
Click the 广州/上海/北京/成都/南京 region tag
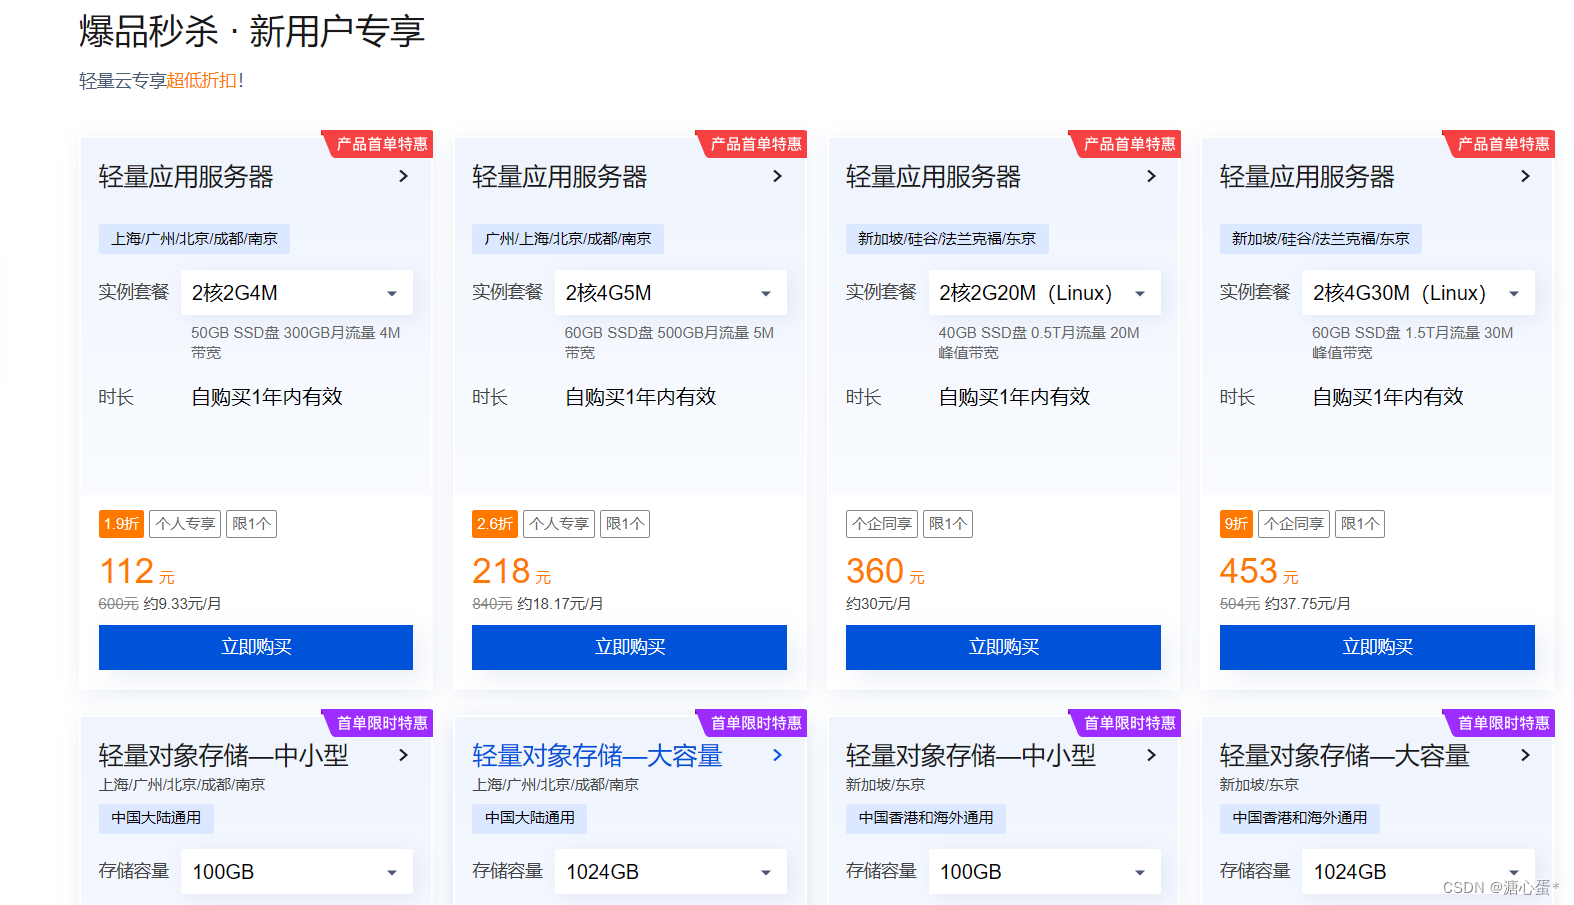pos(568,239)
